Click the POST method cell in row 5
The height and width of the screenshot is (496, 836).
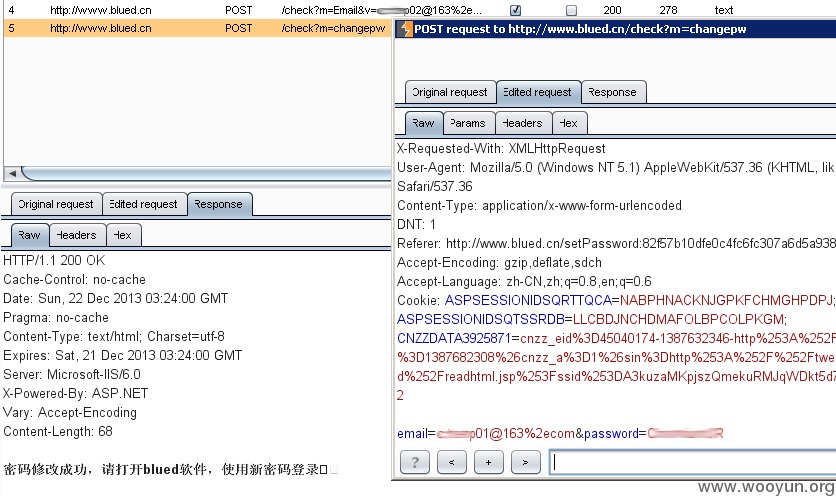[x=238, y=28]
